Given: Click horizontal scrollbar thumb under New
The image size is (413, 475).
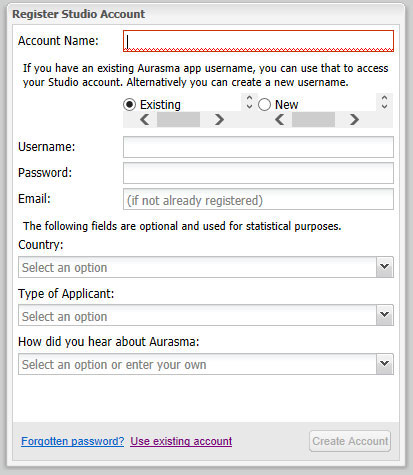Looking at the screenshot, I should [x=313, y=119].
